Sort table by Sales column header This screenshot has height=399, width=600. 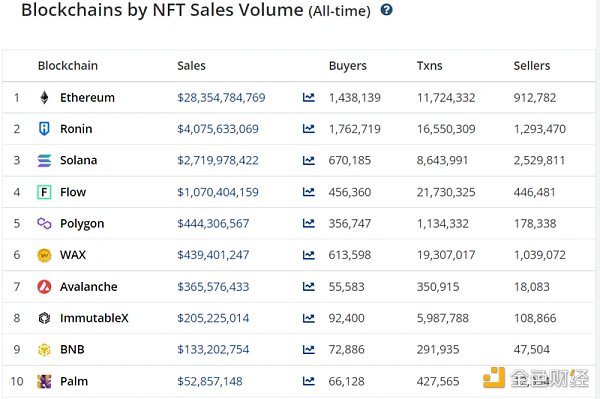191,66
